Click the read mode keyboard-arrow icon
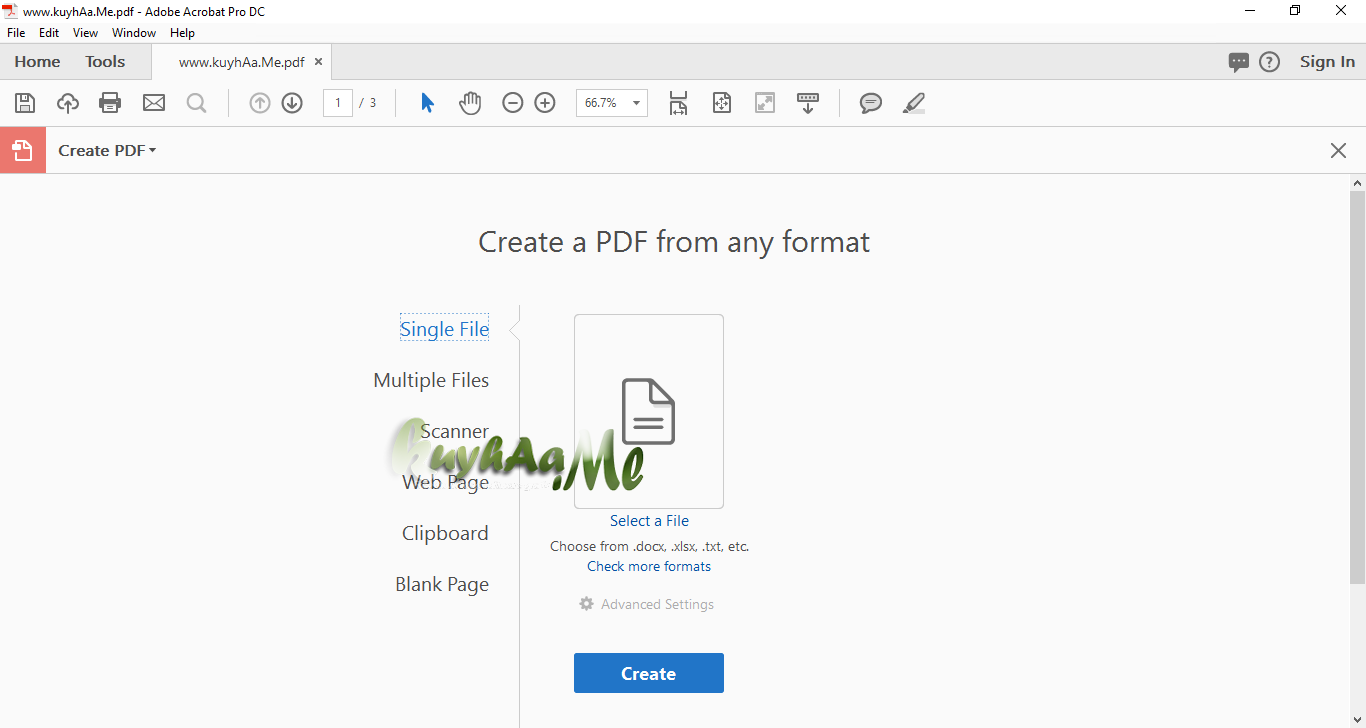Image resolution: width=1366 pixels, height=728 pixels. (808, 103)
